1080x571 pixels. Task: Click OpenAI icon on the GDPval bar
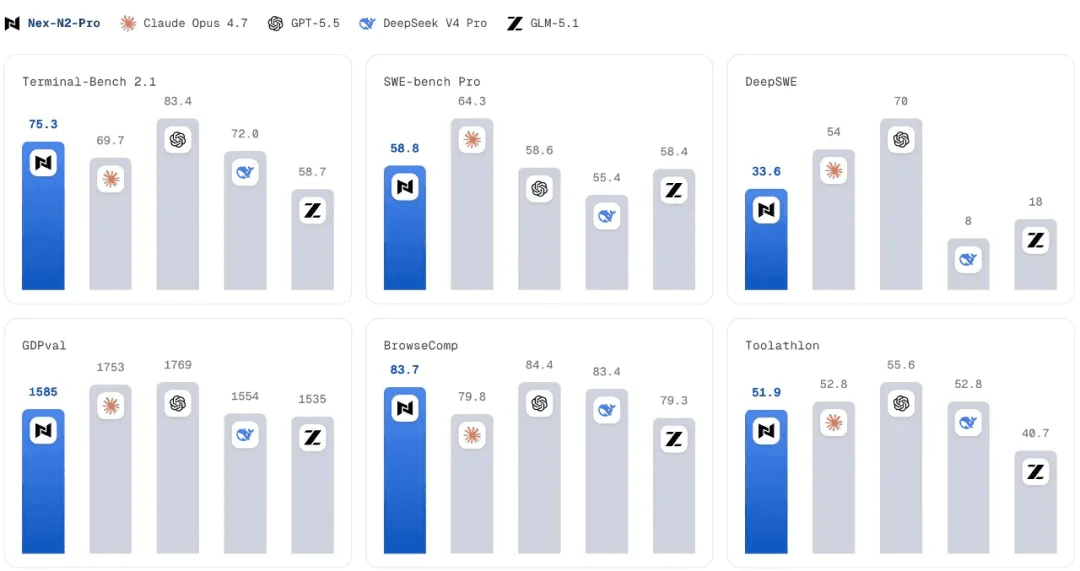(x=178, y=404)
